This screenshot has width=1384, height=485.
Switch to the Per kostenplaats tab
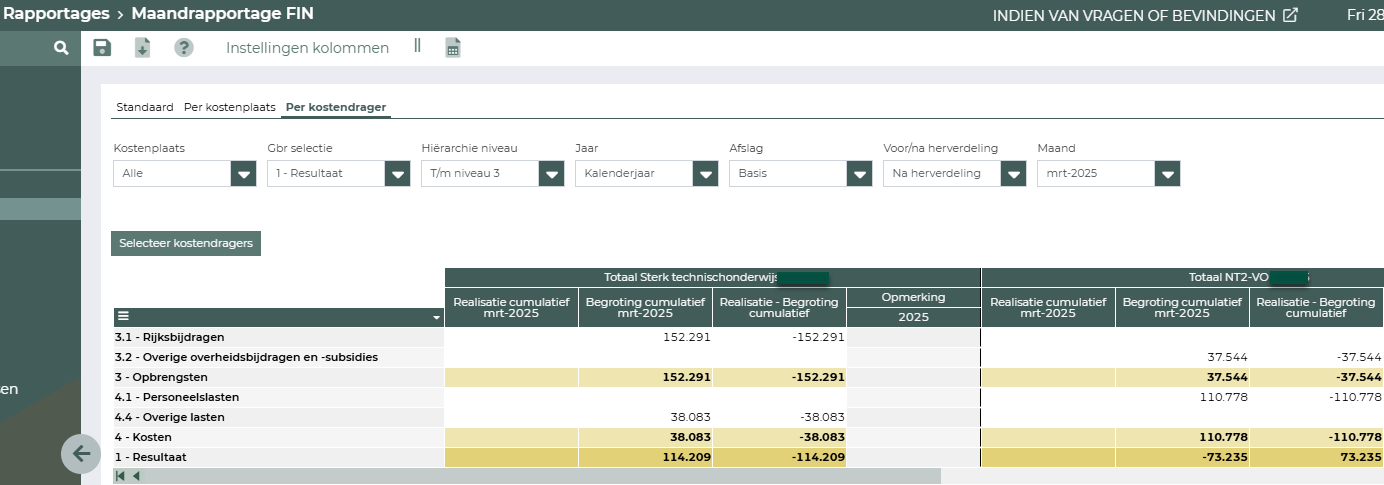[x=230, y=106]
